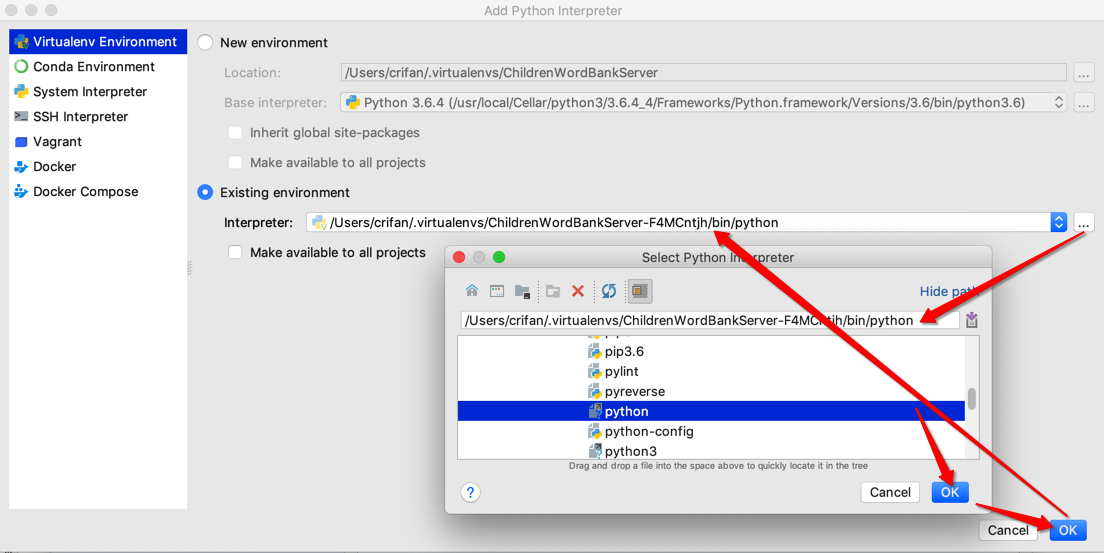Viewport: 1104px width, 553px height.
Task: Toggle Make available to all projects under New environment
Action: (235, 163)
